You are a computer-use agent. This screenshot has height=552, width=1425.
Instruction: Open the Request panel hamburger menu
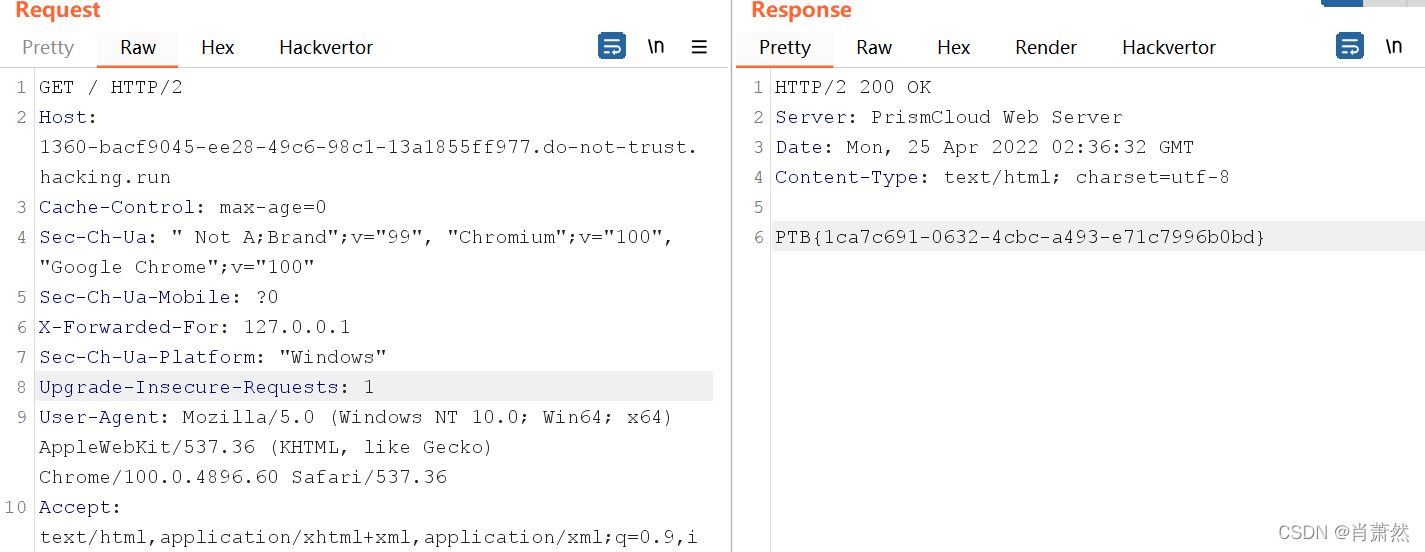tap(699, 47)
